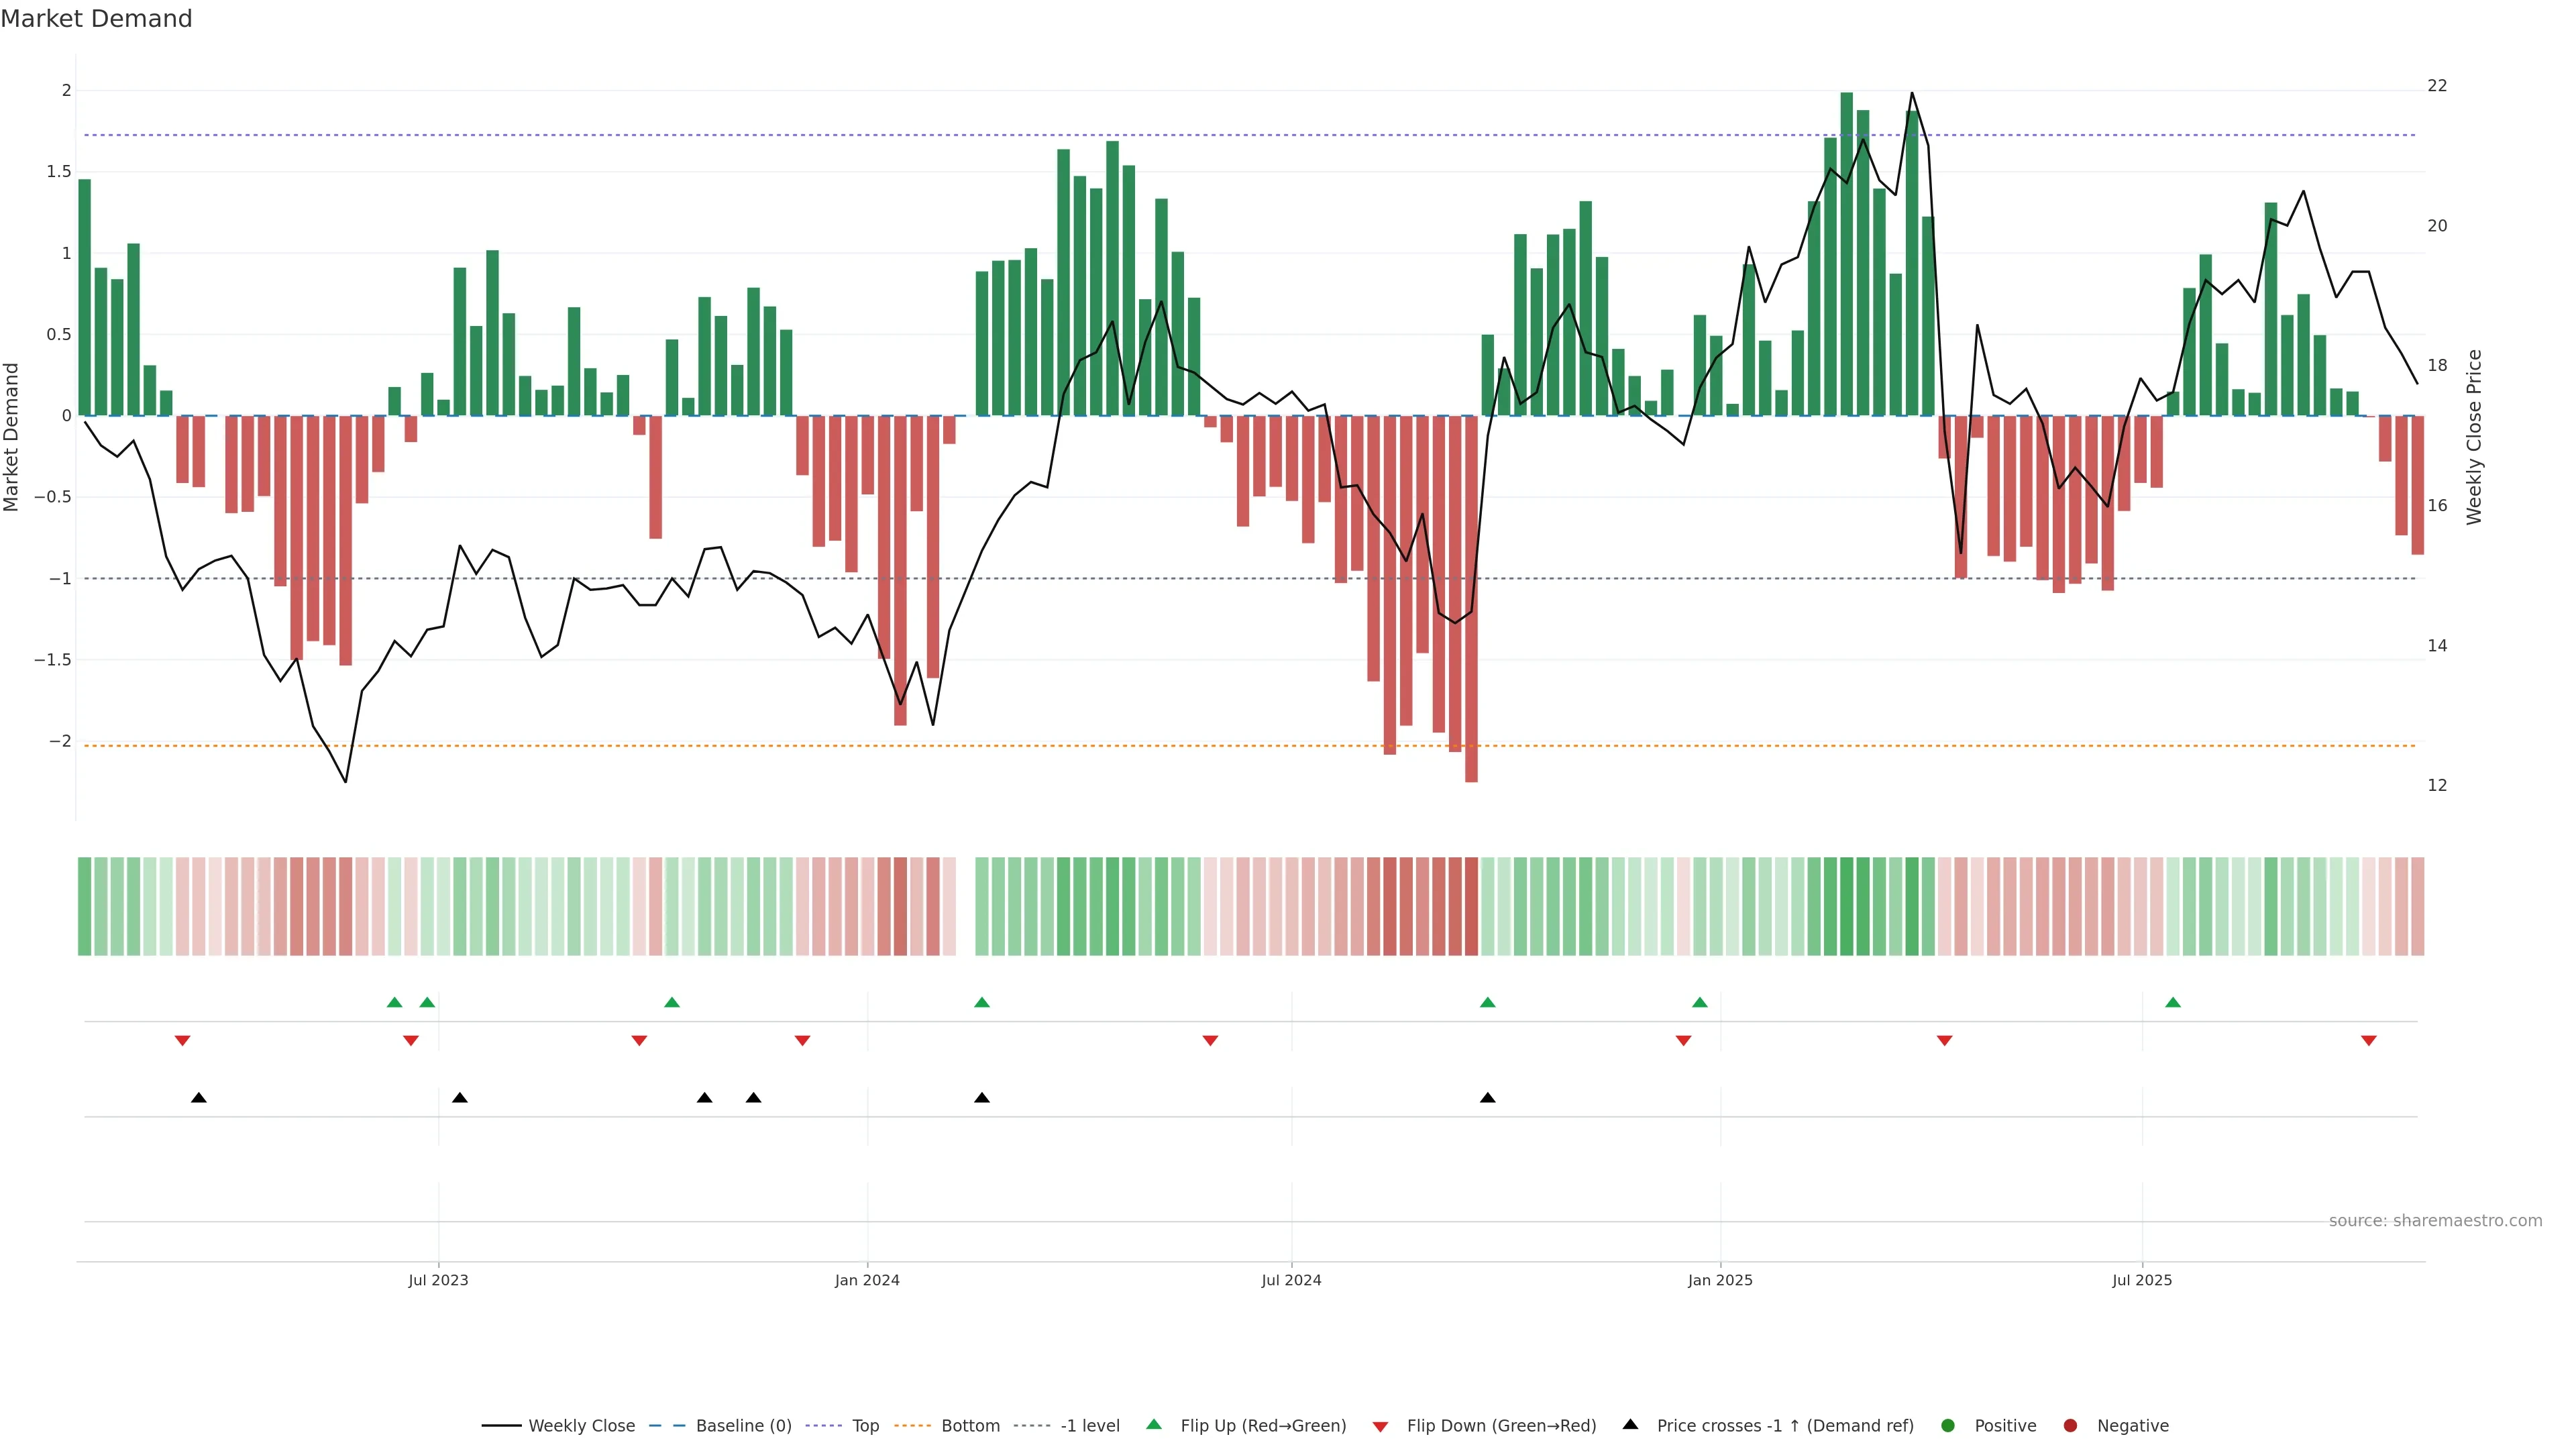Click the last red flip-down marker
This screenshot has width=2576, height=1449.
tap(2368, 1041)
